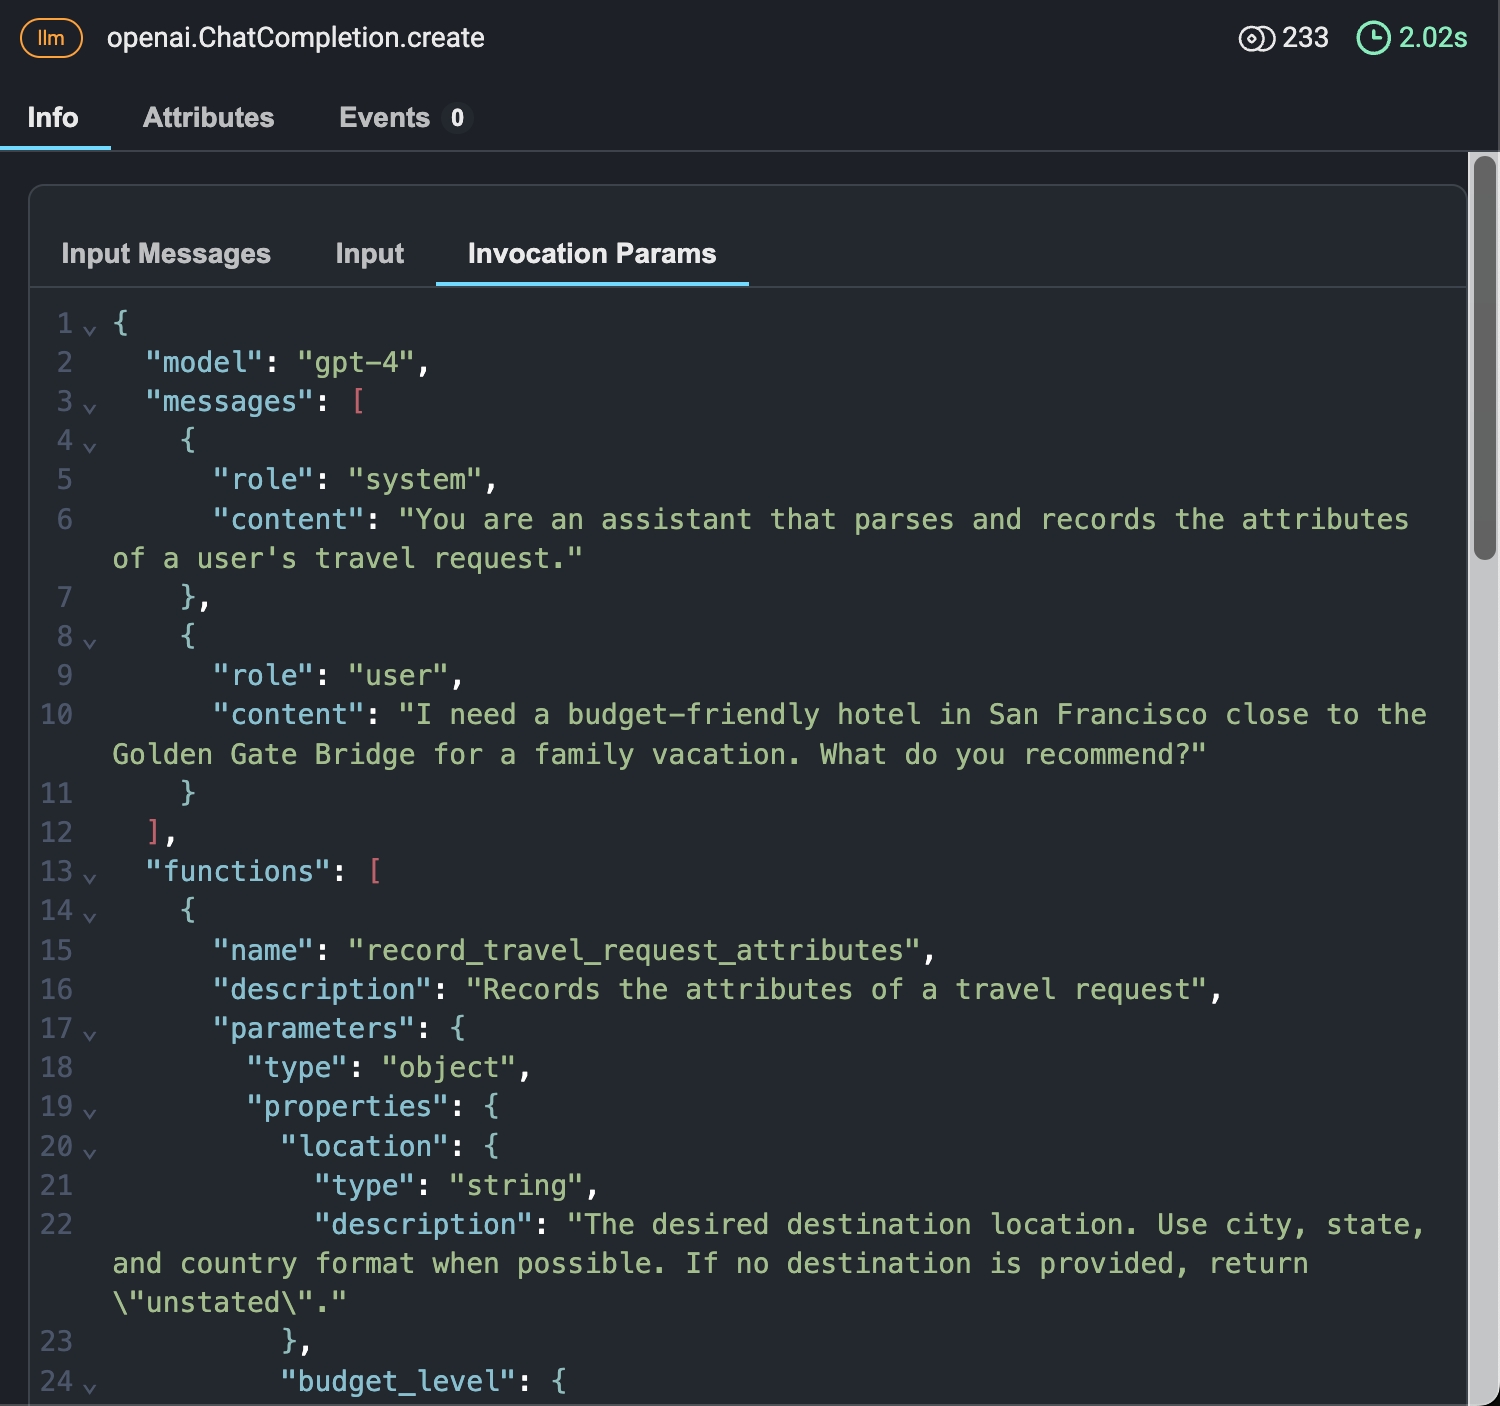This screenshot has height=1406, width=1500.
Task: Collapse the root JSON object at line 1
Action: coord(90,329)
